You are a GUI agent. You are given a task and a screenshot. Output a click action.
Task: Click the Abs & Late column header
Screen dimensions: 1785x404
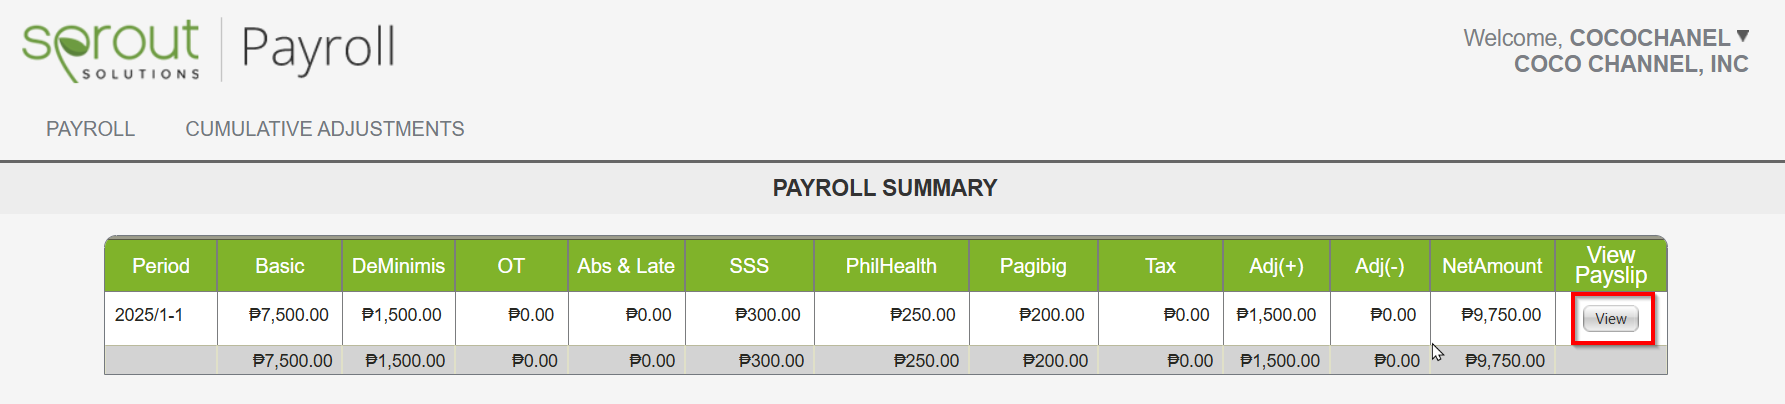pos(626,266)
